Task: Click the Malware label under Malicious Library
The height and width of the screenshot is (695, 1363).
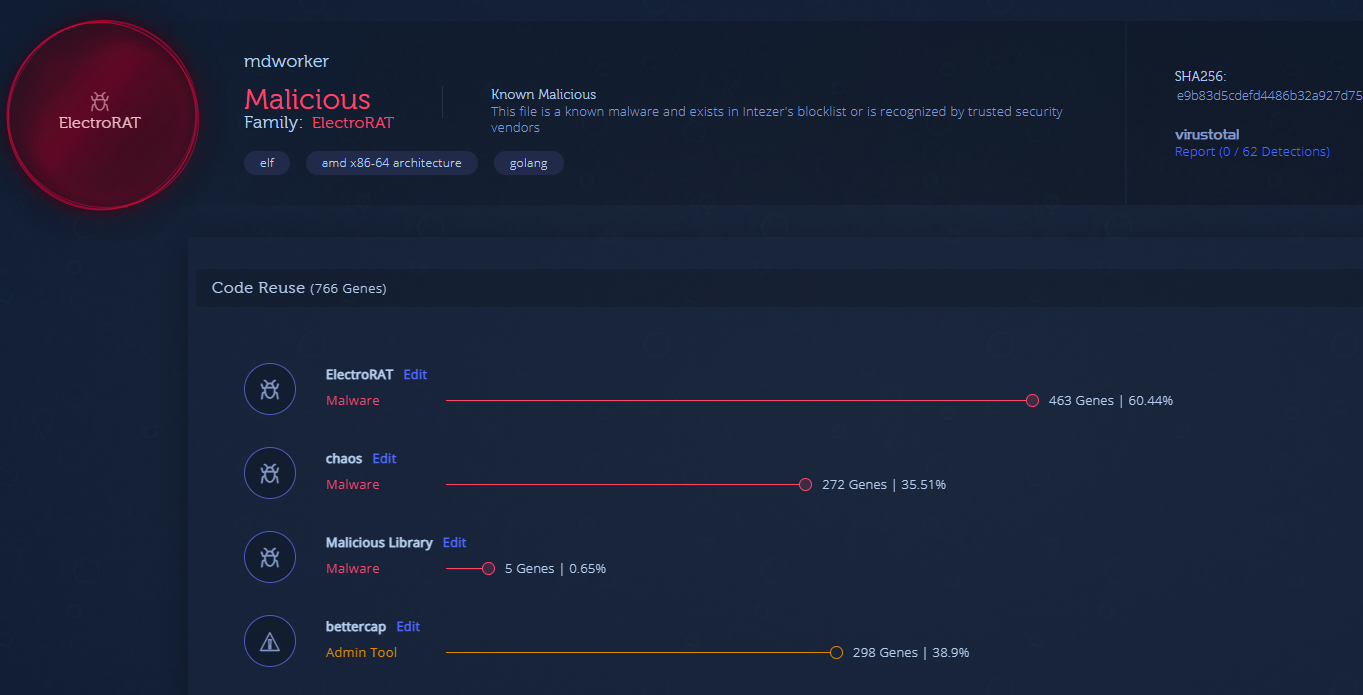Action: click(352, 568)
